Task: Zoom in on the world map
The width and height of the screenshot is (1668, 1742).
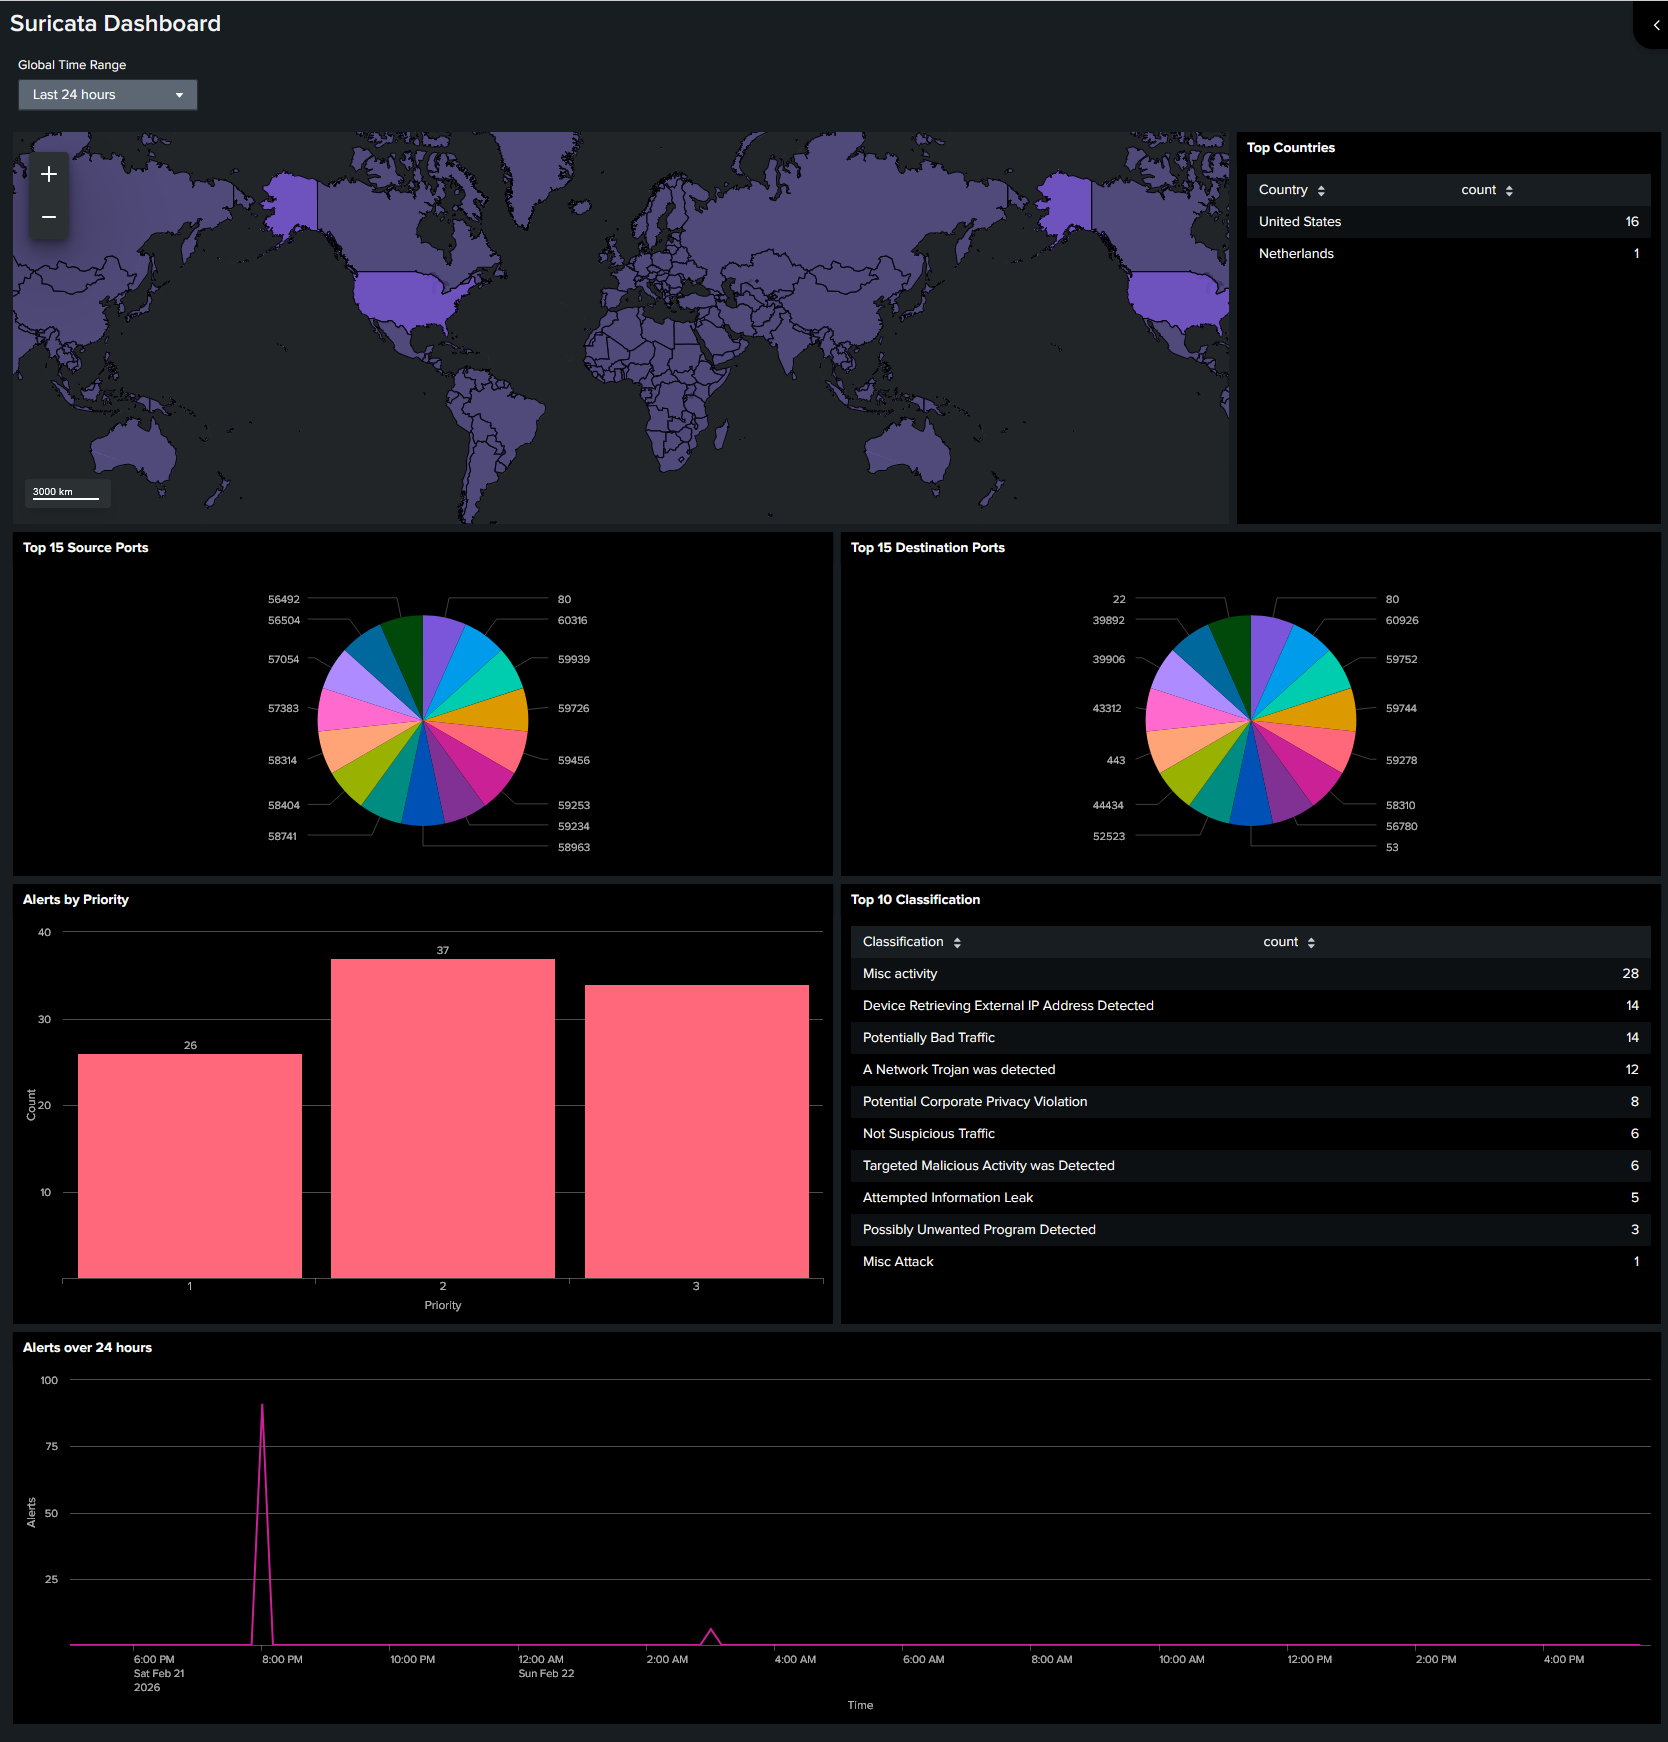Action: (x=48, y=173)
